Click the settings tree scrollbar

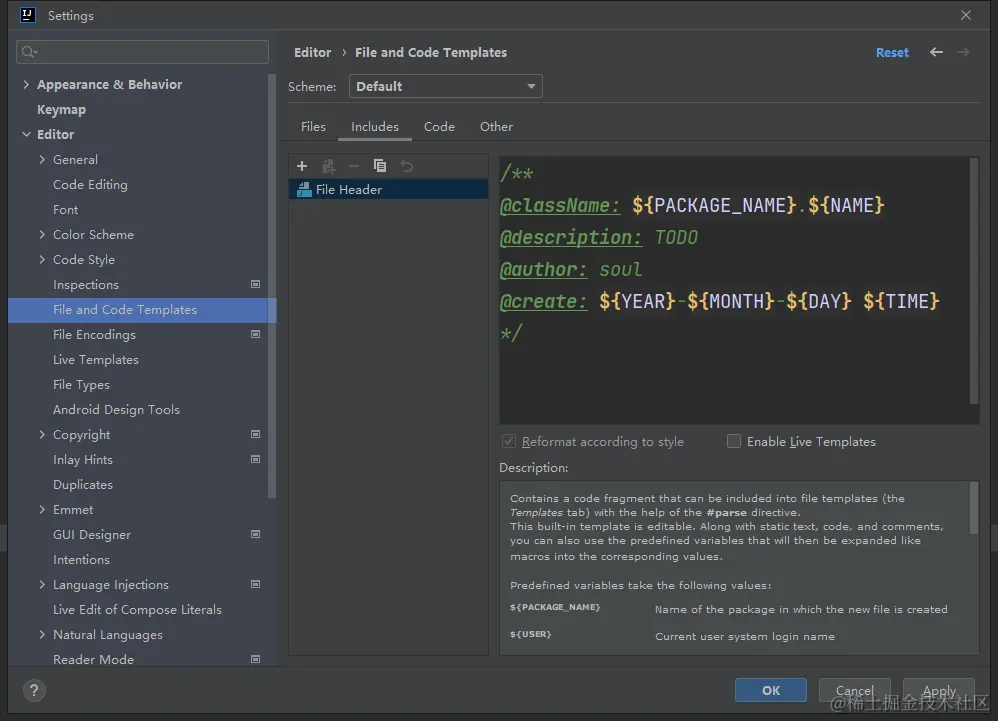[272, 286]
